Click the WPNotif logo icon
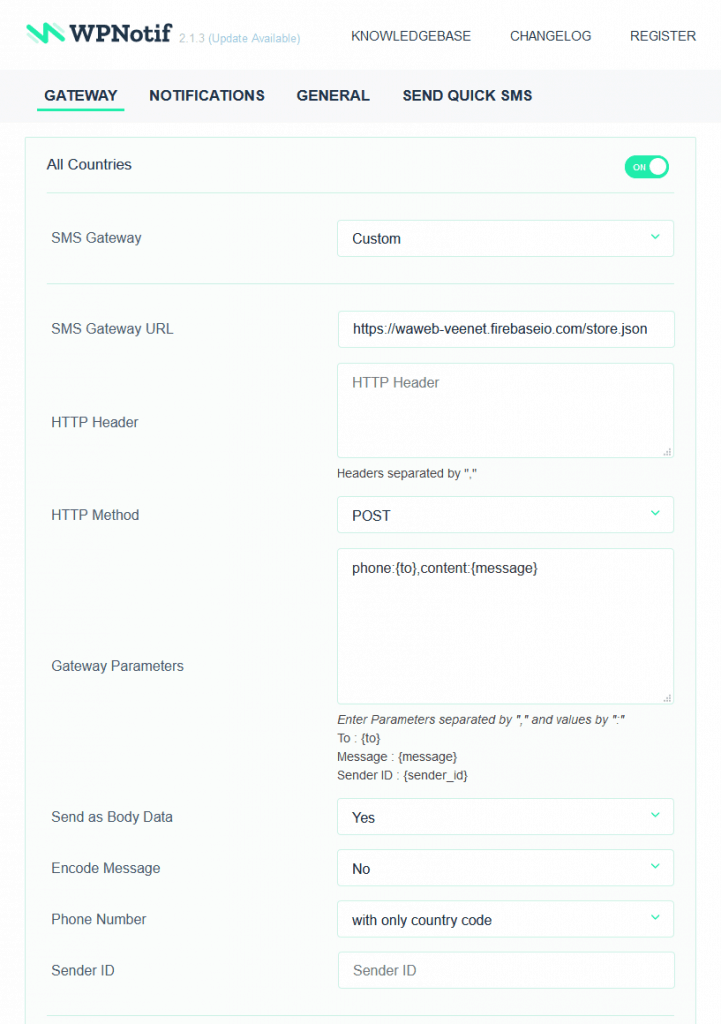The height and width of the screenshot is (1024, 721). coord(45,32)
